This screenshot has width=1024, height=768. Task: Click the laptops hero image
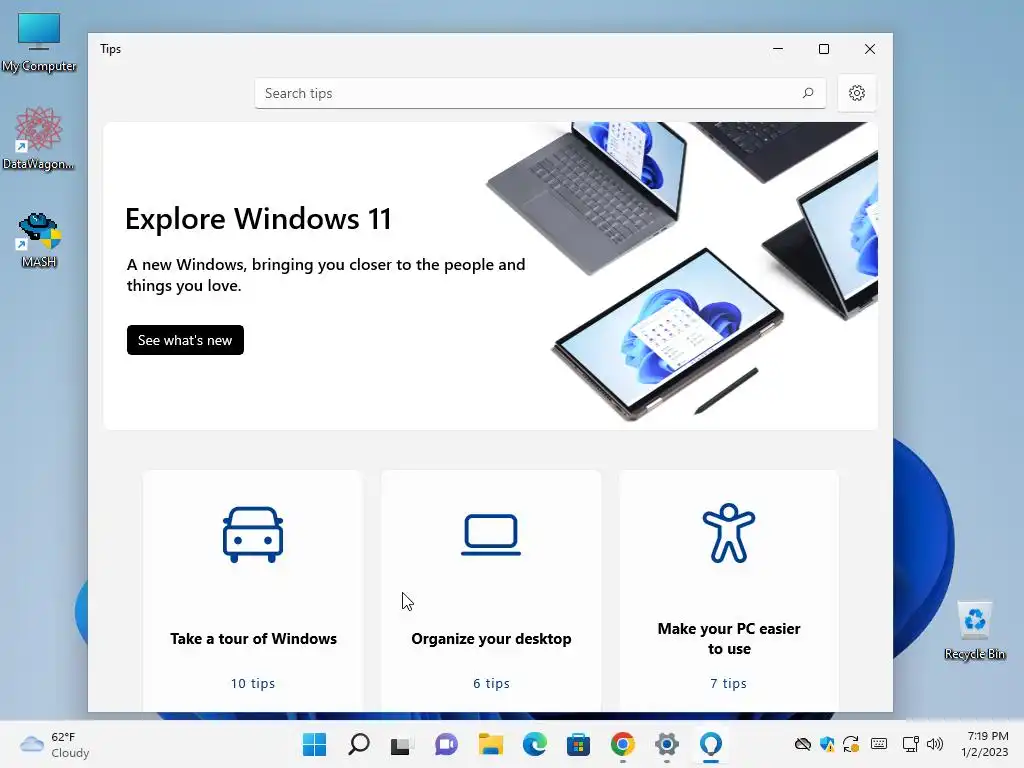point(682,271)
